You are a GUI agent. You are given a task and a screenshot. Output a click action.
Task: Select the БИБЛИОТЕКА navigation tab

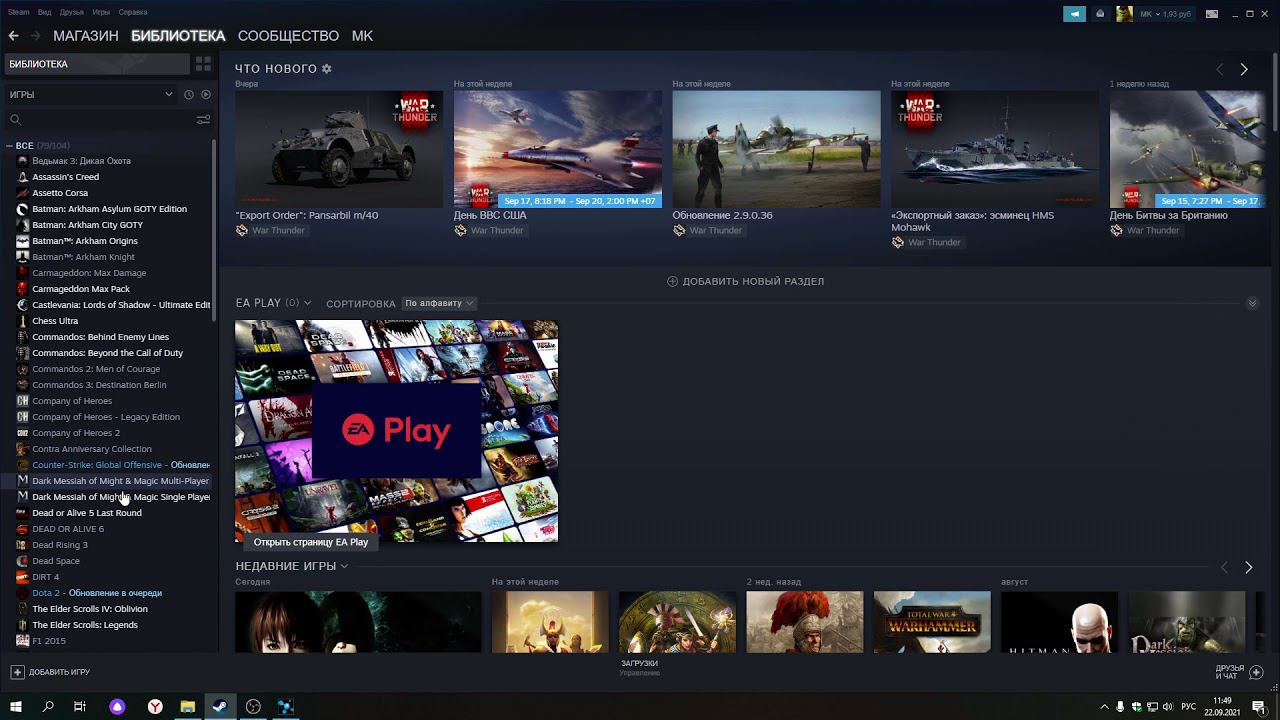pos(178,36)
